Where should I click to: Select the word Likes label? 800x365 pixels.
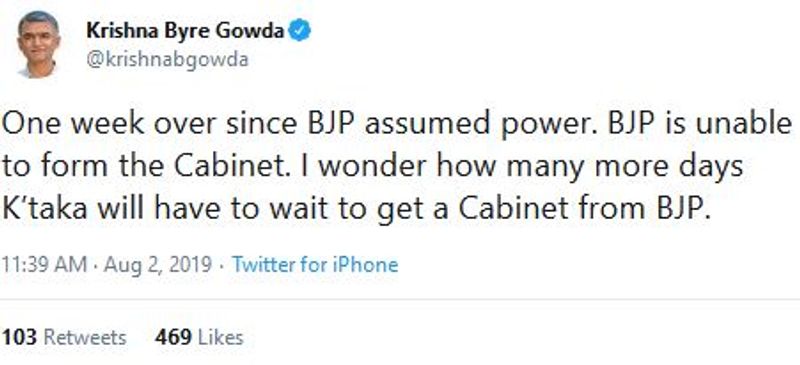tap(220, 337)
